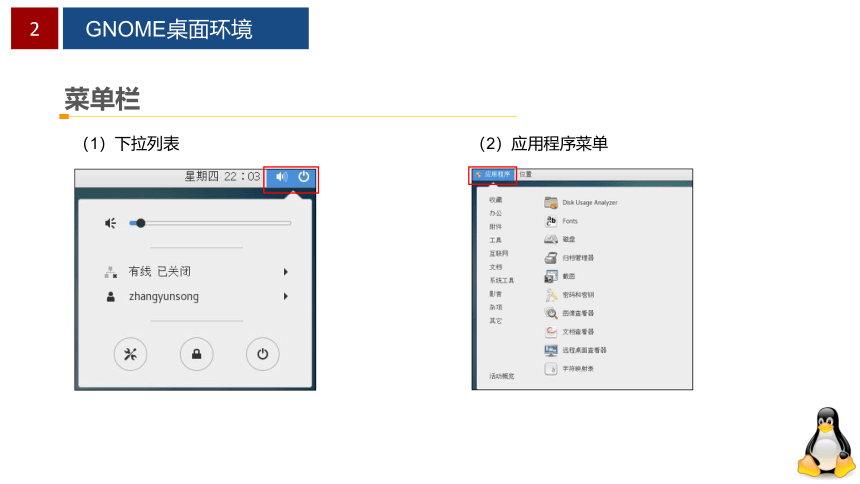Open the Fonts application icon
This screenshot has height=484, width=860.
coord(551,221)
